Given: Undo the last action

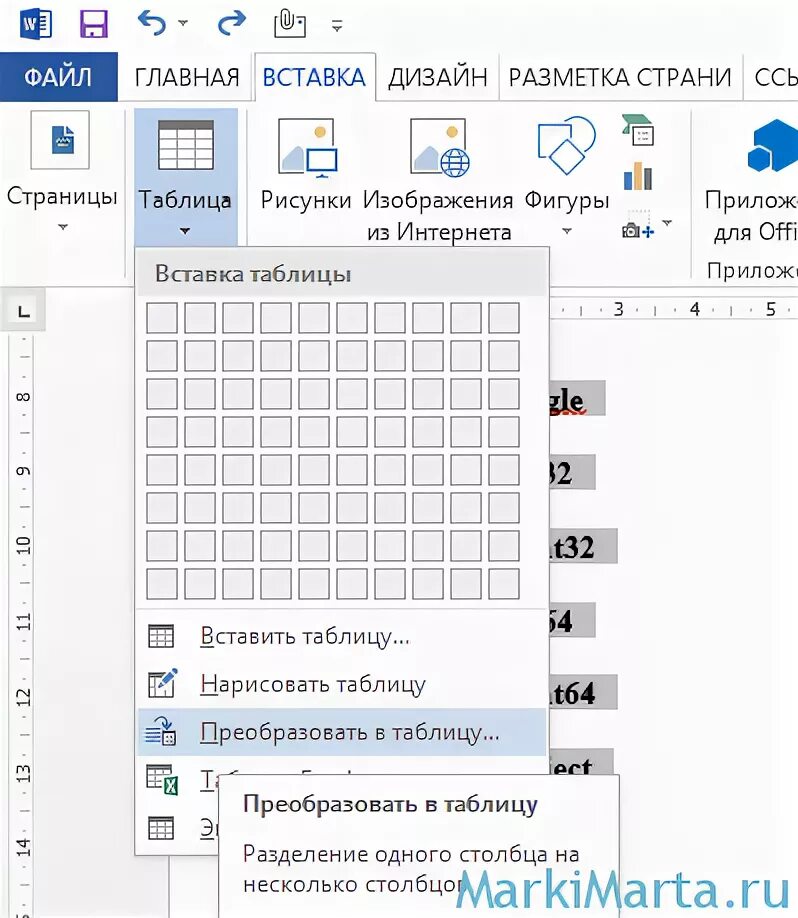Looking at the screenshot, I should pos(152,23).
